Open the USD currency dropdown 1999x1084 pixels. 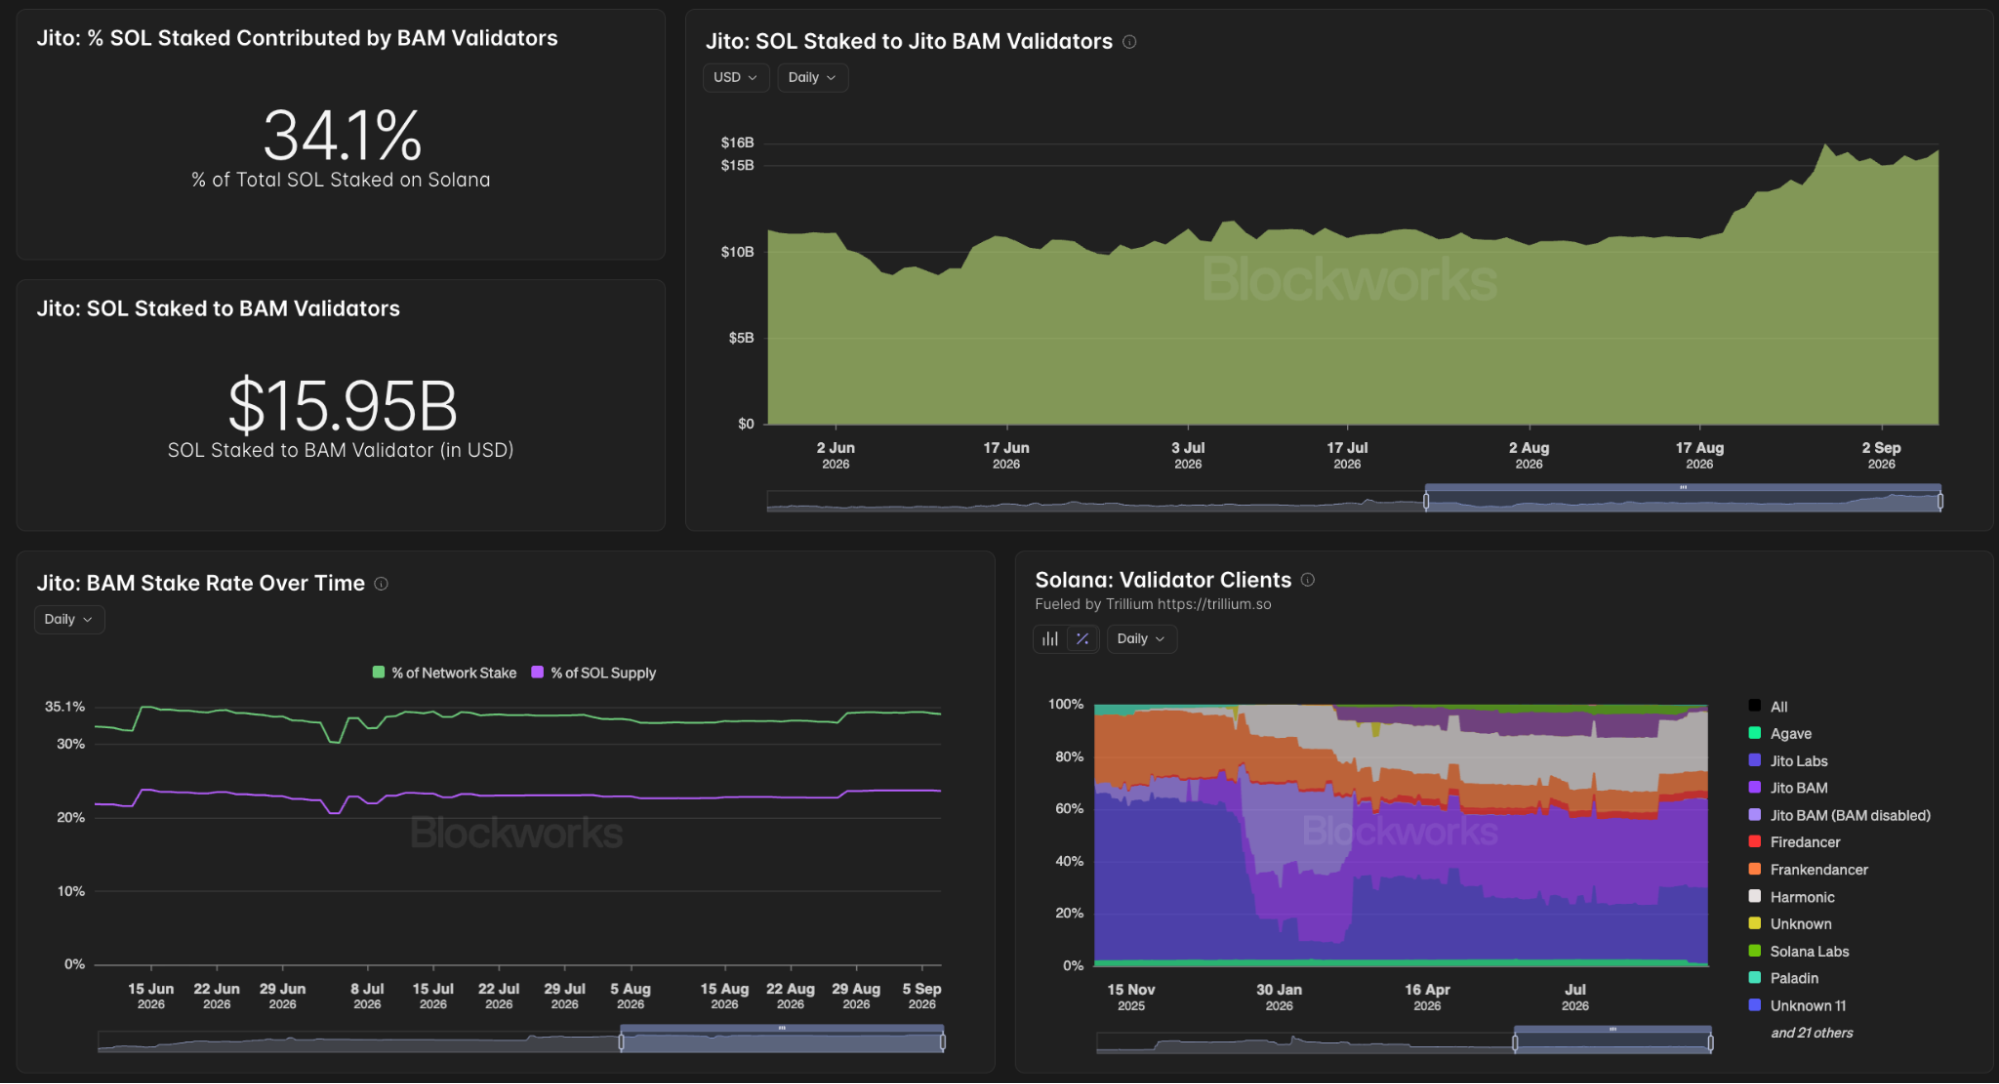pyautogui.click(x=735, y=78)
